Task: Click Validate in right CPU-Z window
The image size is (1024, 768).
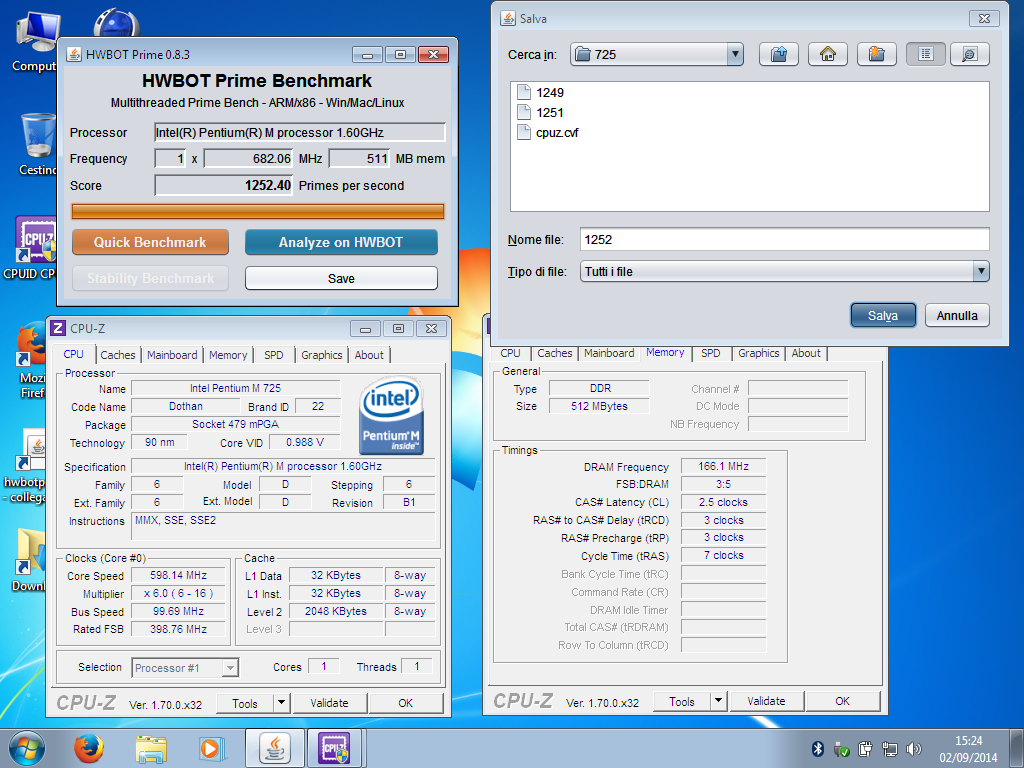Action: tap(766, 701)
